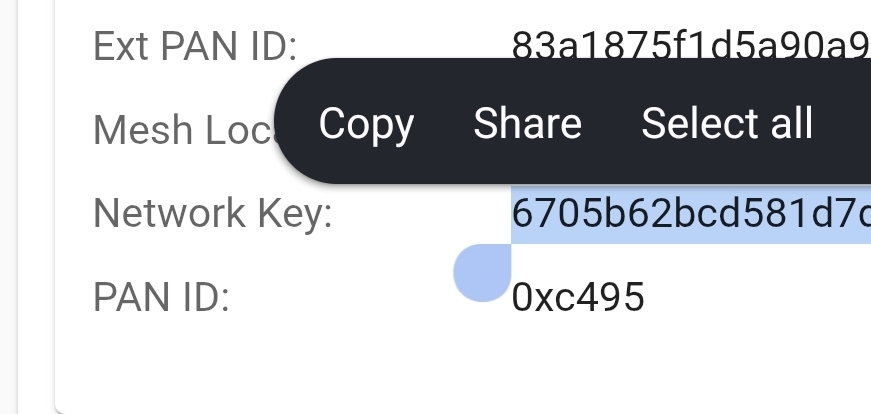871x414 pixels.
Task: Click the Ext PAN ID label
Action: 195,46
